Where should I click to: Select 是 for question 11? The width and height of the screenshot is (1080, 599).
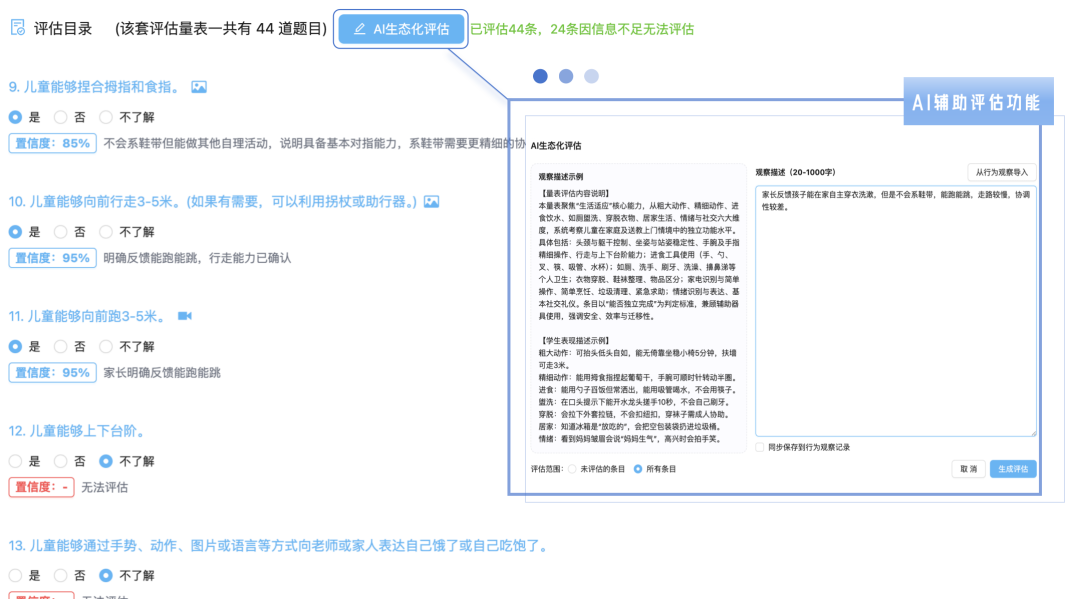click(x=15, y=346)
